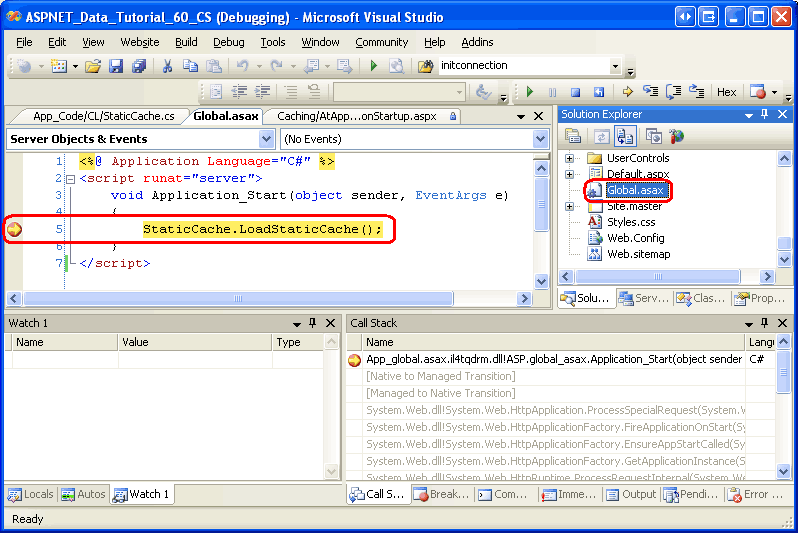The image size is (798, 533).
Task: Expand the UserControls folder node
Action: pyautogui.click(x=570, y=158)
